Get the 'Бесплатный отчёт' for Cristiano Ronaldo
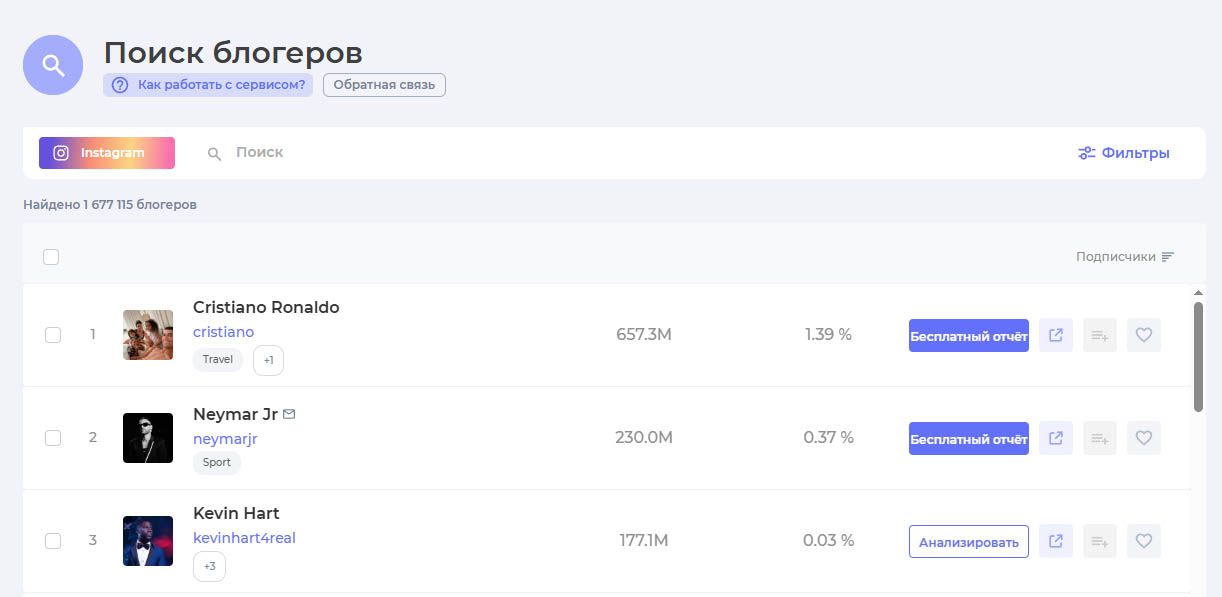 click(969, 336)
